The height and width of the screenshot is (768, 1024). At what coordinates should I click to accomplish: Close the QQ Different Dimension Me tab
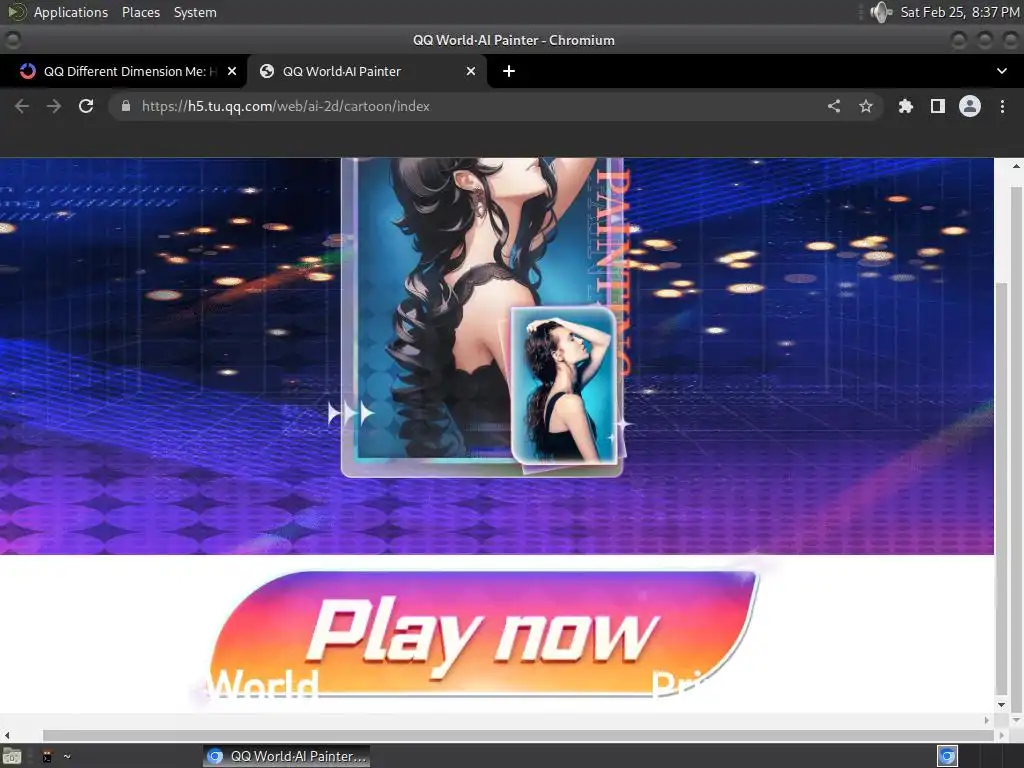[x=232, y=71]
